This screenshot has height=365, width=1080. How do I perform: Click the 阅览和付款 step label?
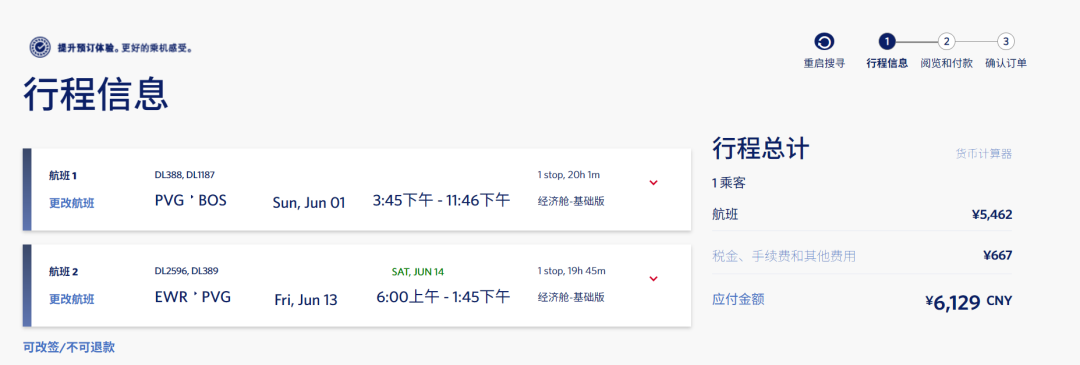(x=946, y=63)
